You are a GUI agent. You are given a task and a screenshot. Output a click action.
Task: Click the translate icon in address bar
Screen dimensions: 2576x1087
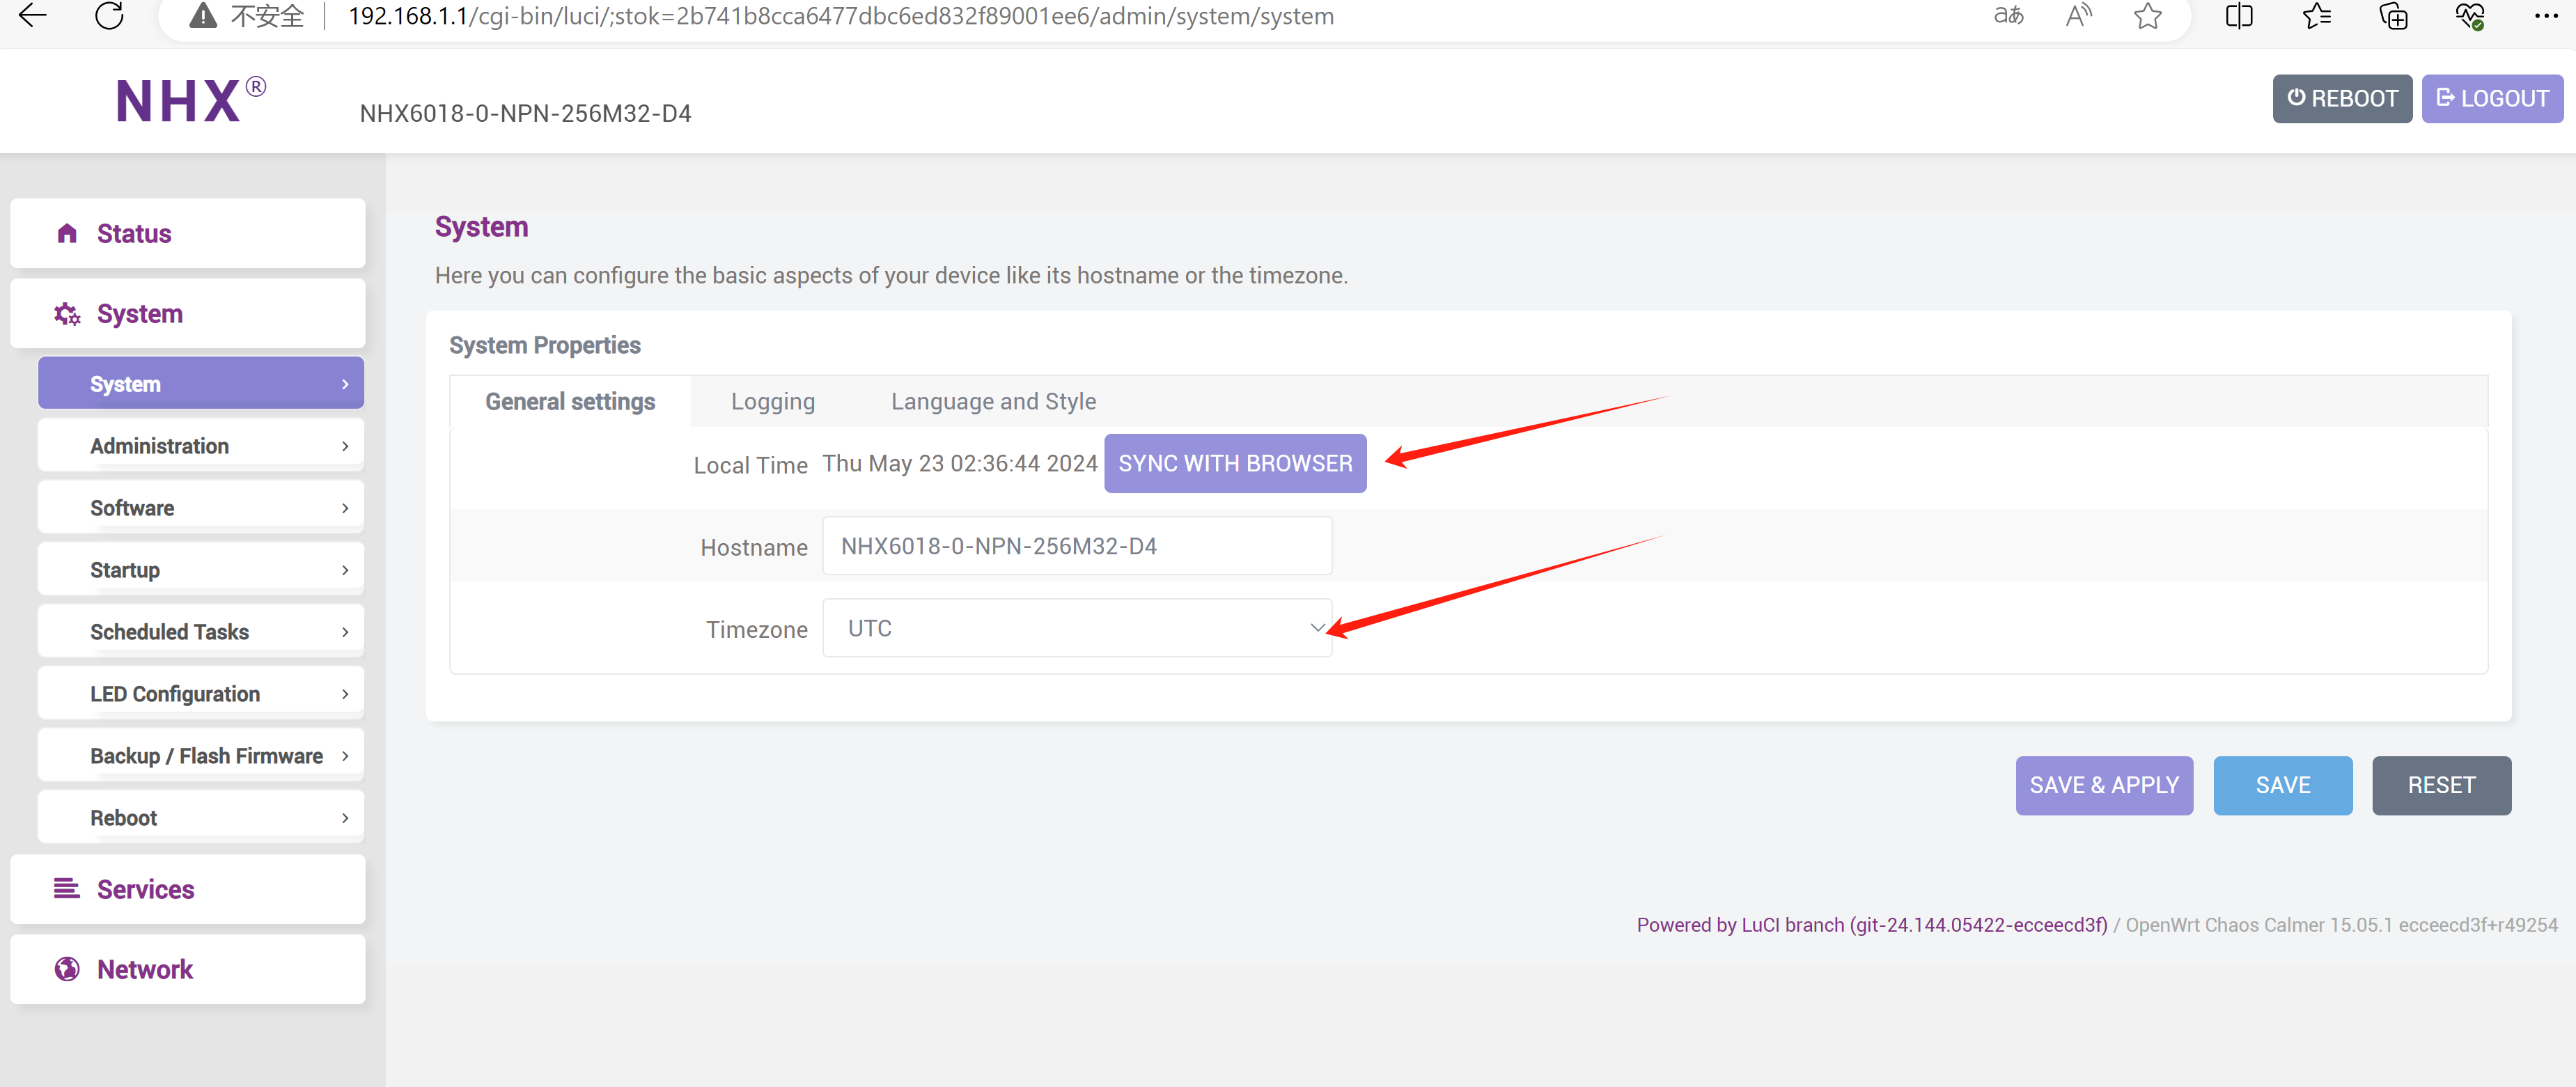2008,16
